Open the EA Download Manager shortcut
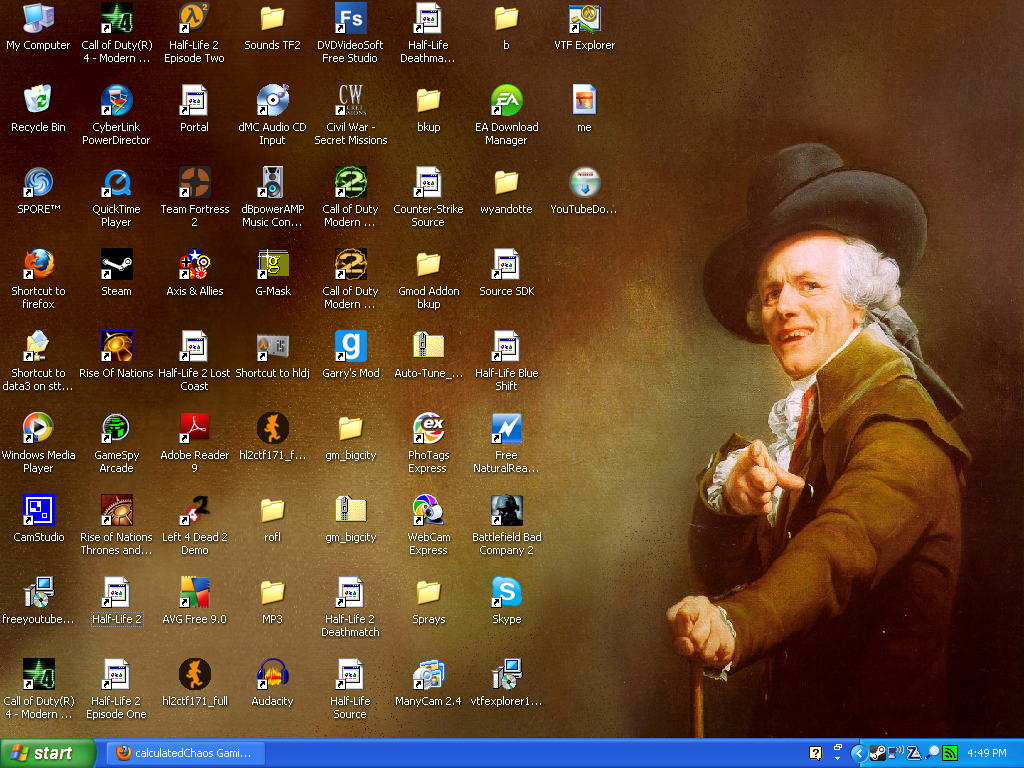Screen dimensions: 1024x768 coord(506,101)
